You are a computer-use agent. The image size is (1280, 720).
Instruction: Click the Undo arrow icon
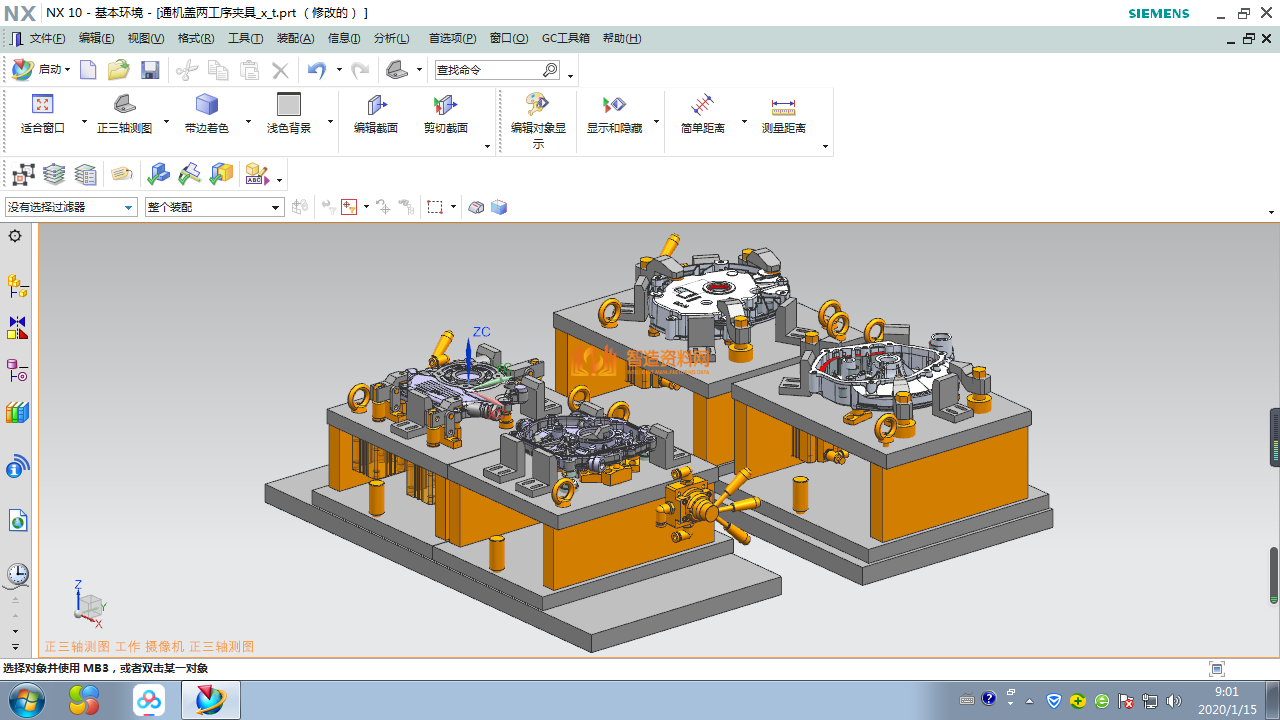tap(317, 70)
